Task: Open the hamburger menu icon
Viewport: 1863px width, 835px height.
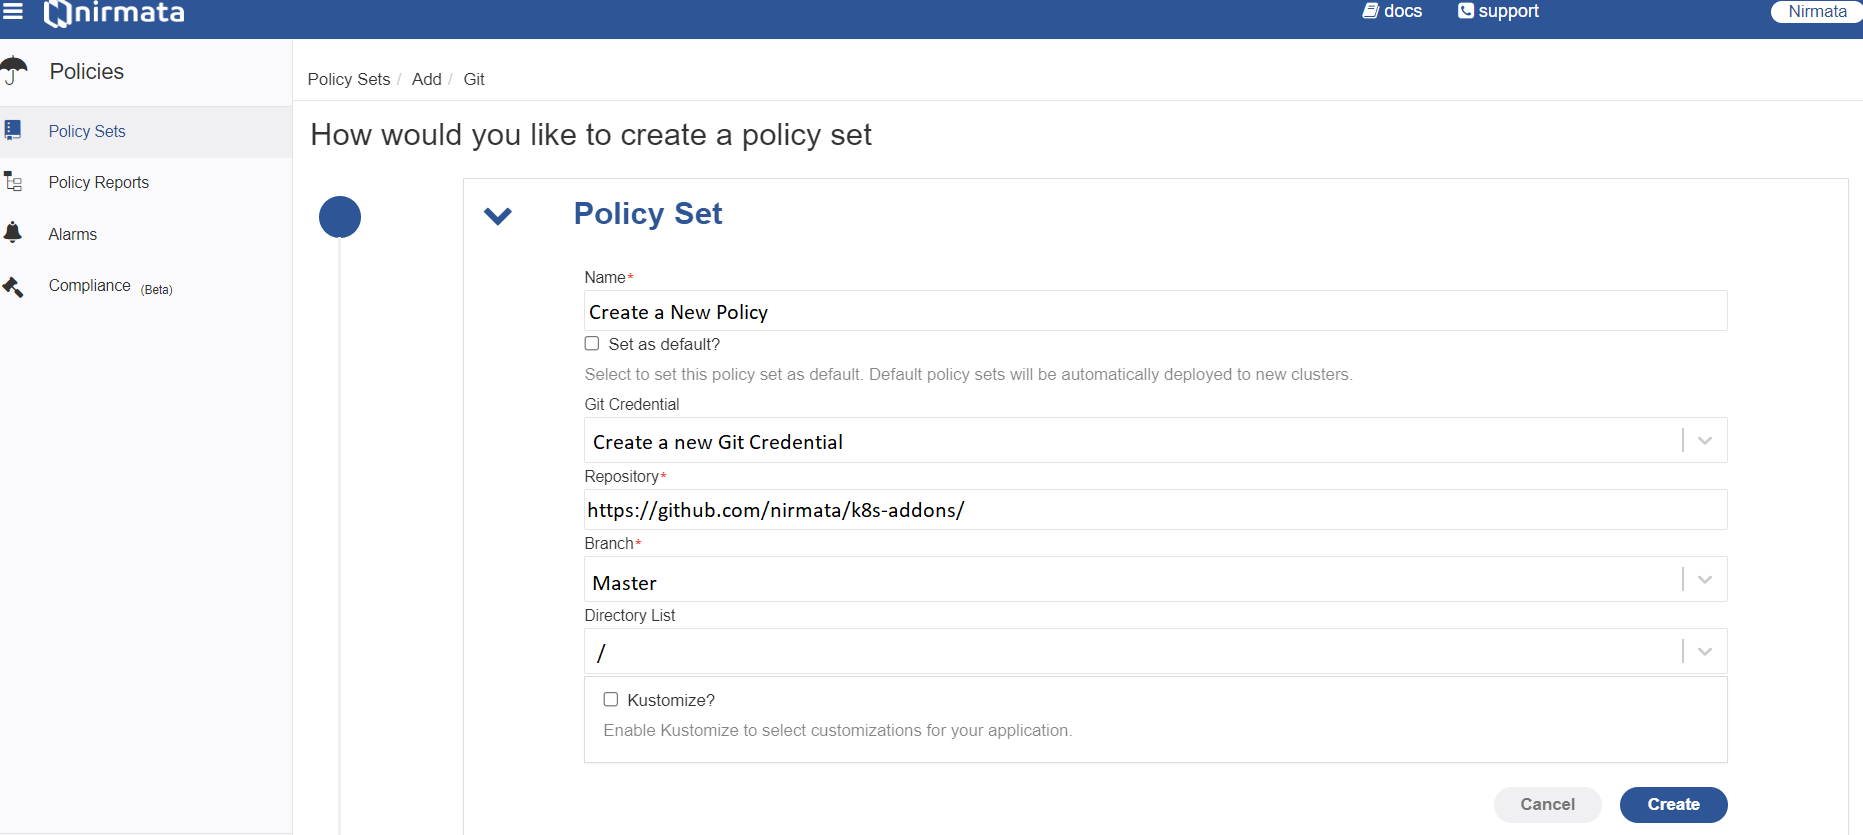Action: [13, 11]
